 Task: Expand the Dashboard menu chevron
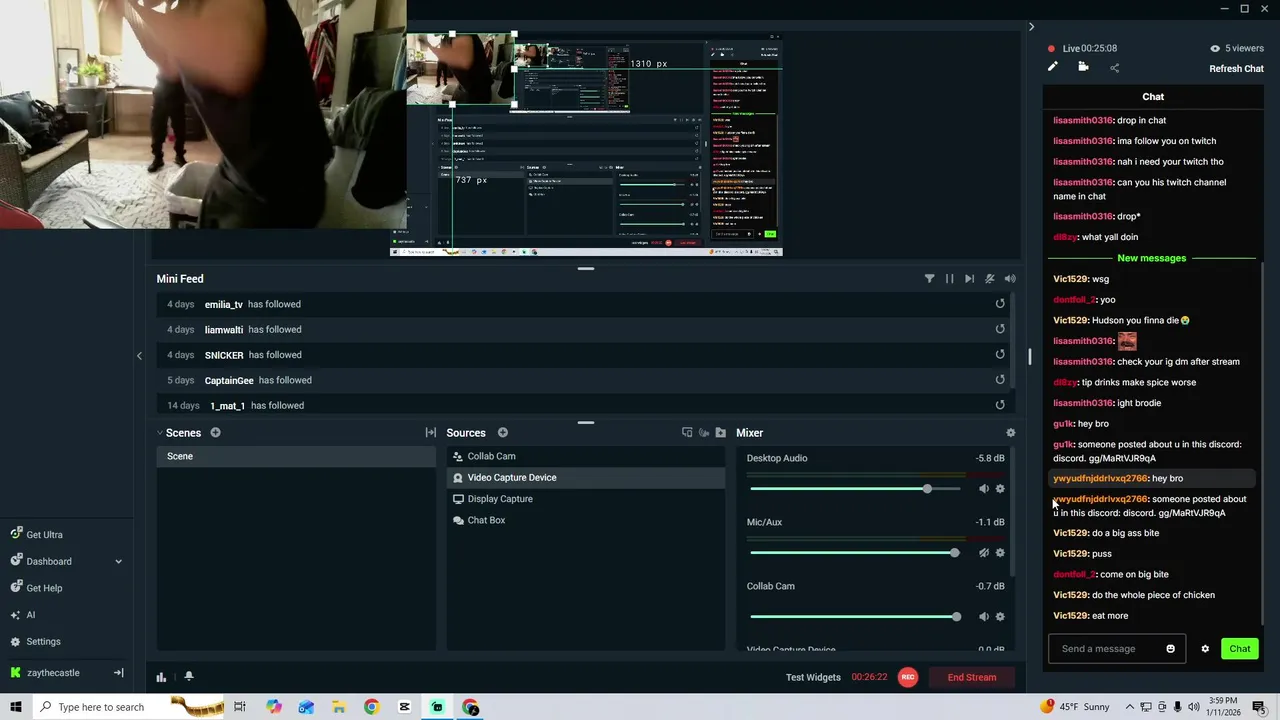click(118, 562)
